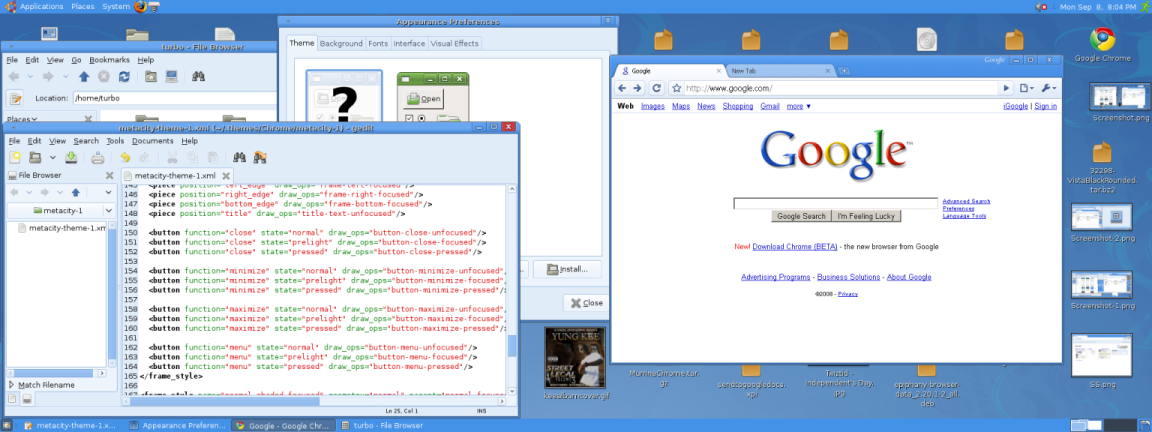Open Google Chrome desktop shortcut icon
This screenshot has width=1152, height=432.
click(x=1102, y=40)
